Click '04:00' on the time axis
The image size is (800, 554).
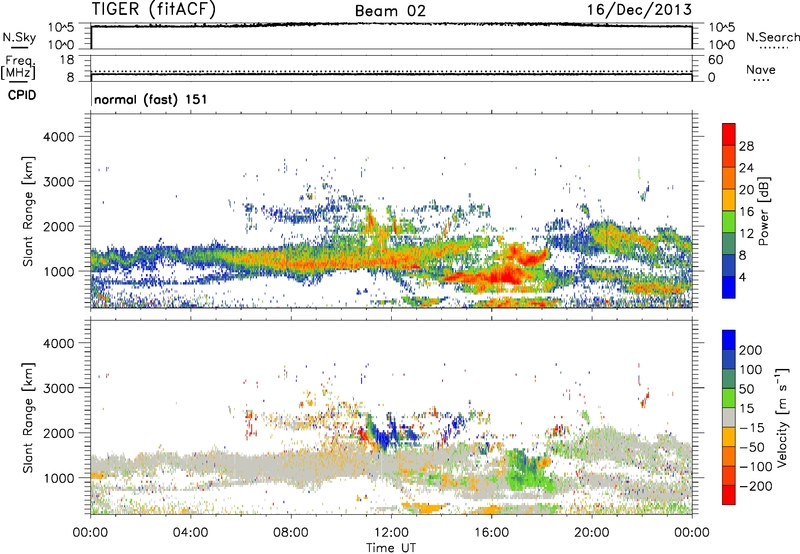[x=190, y=533]
